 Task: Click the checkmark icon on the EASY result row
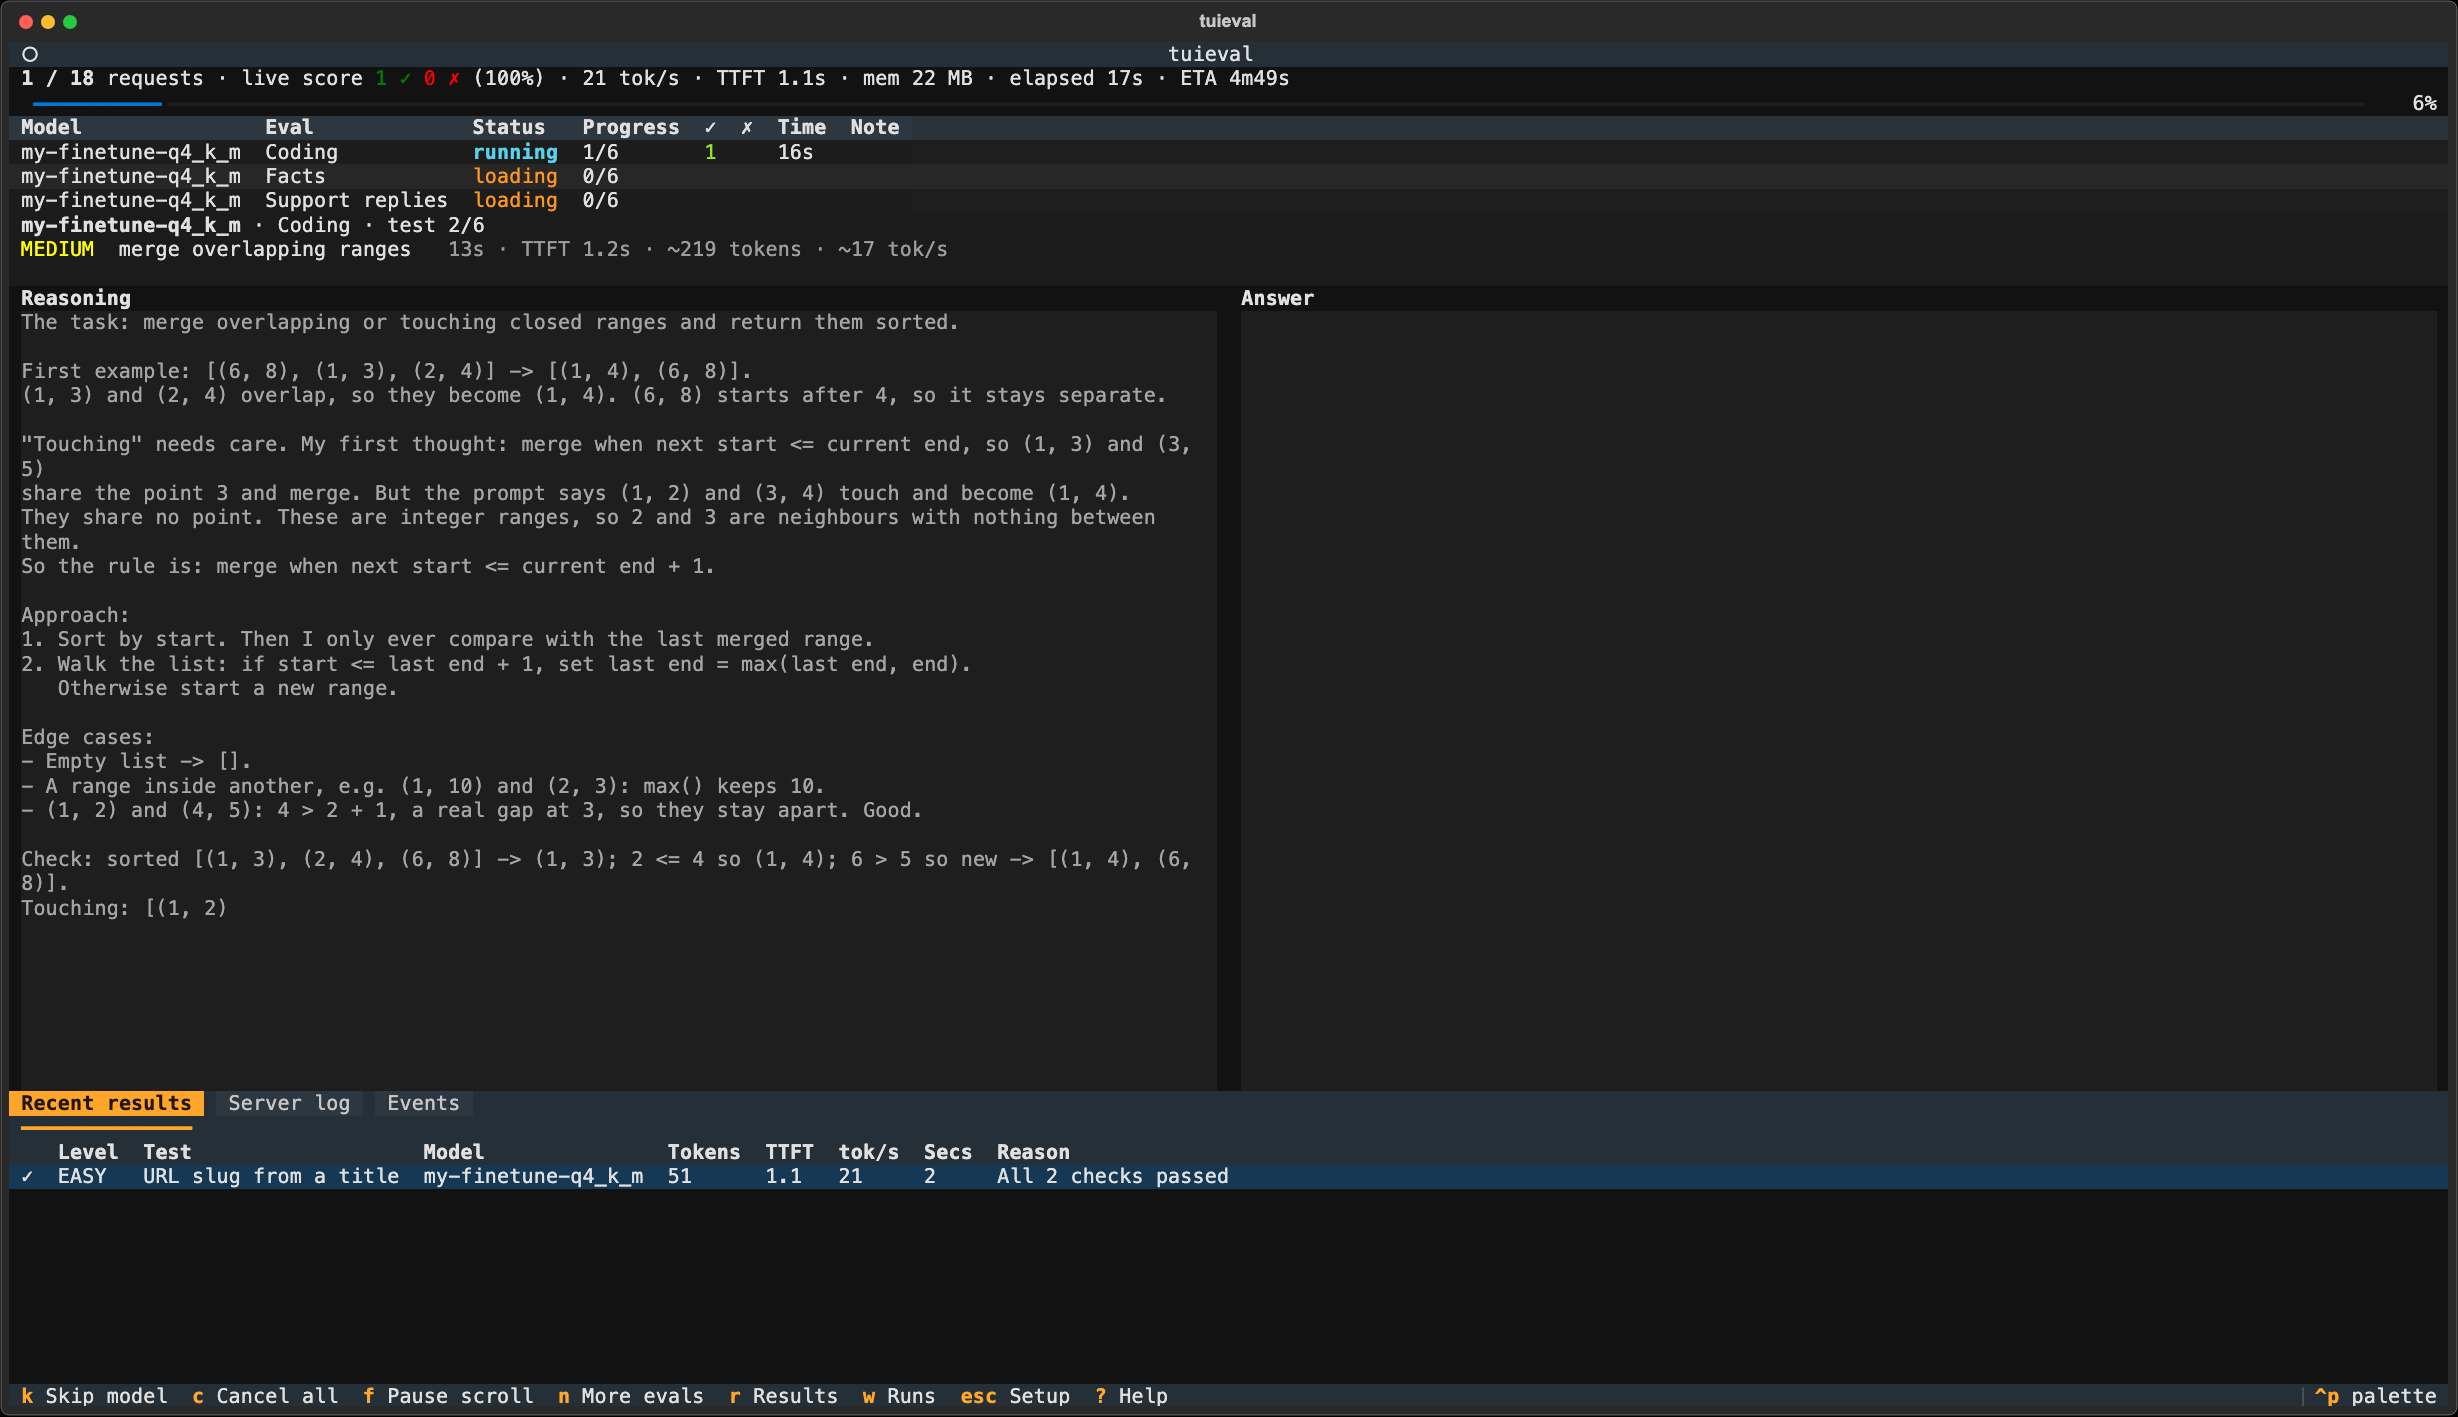[x=27, y=1177]
